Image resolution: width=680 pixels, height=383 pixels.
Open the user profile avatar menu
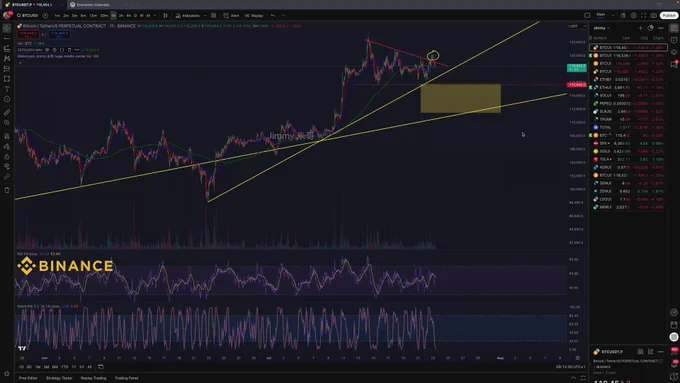pyautogui.click(x=7, y=15)
